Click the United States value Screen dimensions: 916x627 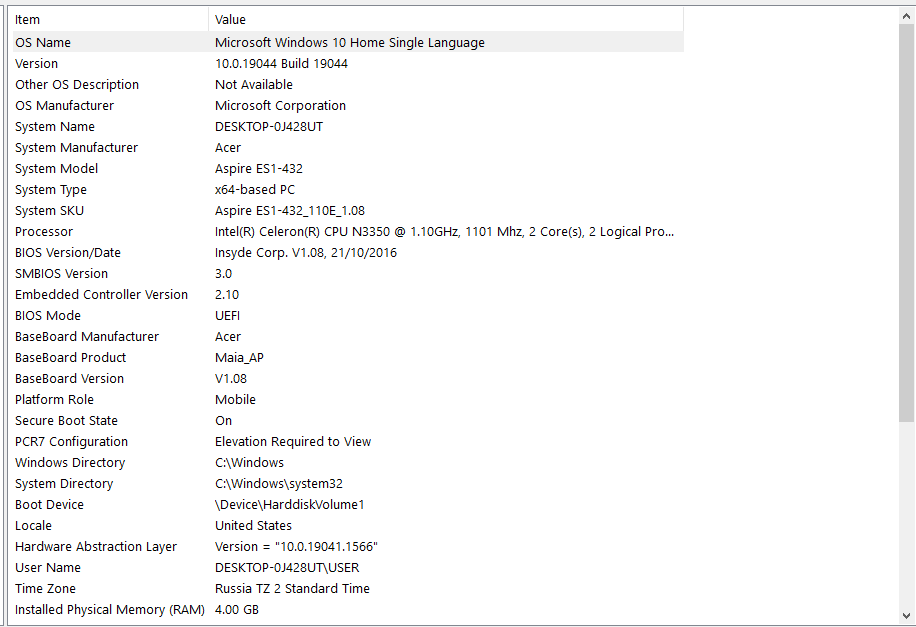(x=254, y=526)
